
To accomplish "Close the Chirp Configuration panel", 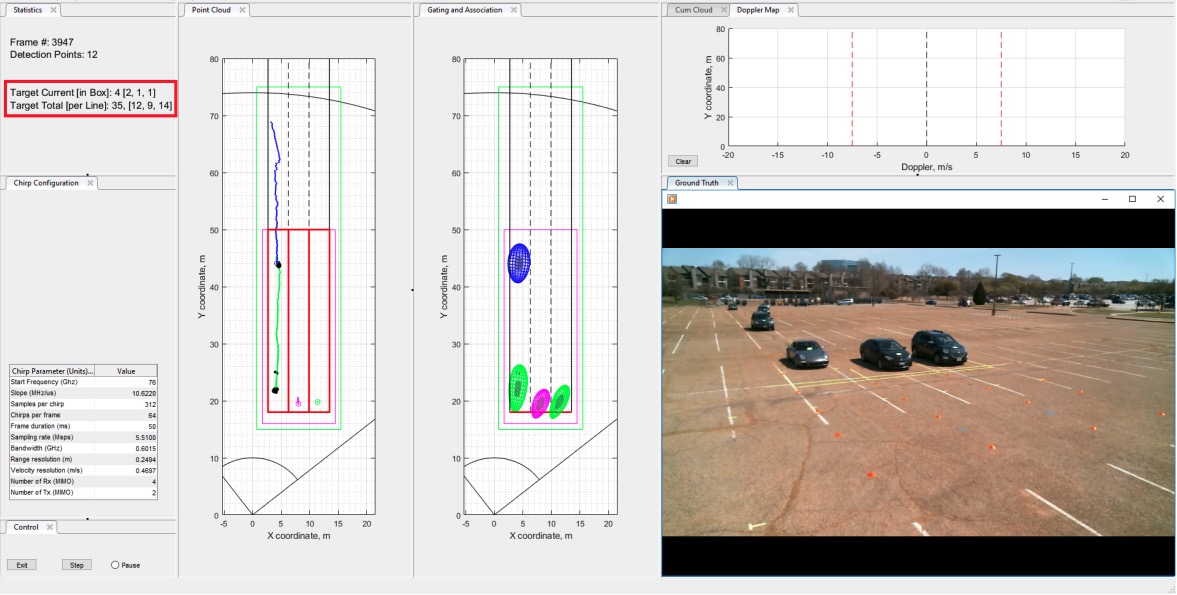I will click(90, 183).
